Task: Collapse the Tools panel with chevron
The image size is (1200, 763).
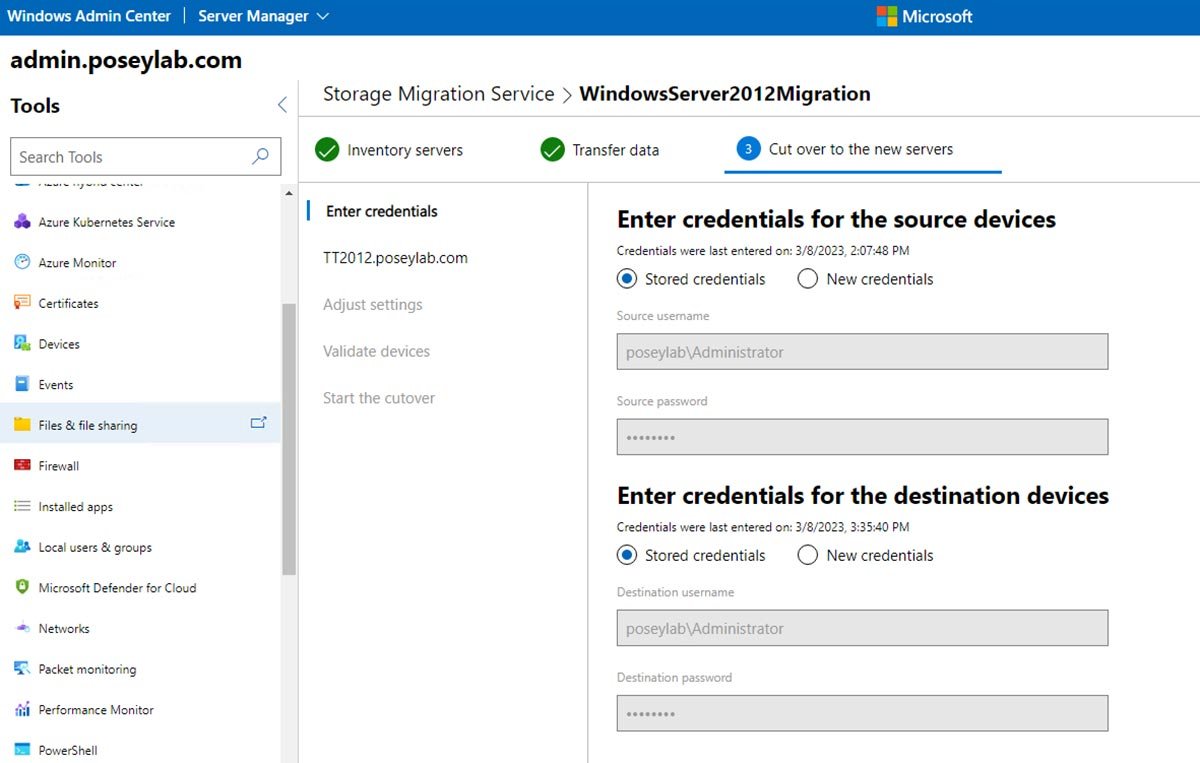Action: (x=282, y=105)
